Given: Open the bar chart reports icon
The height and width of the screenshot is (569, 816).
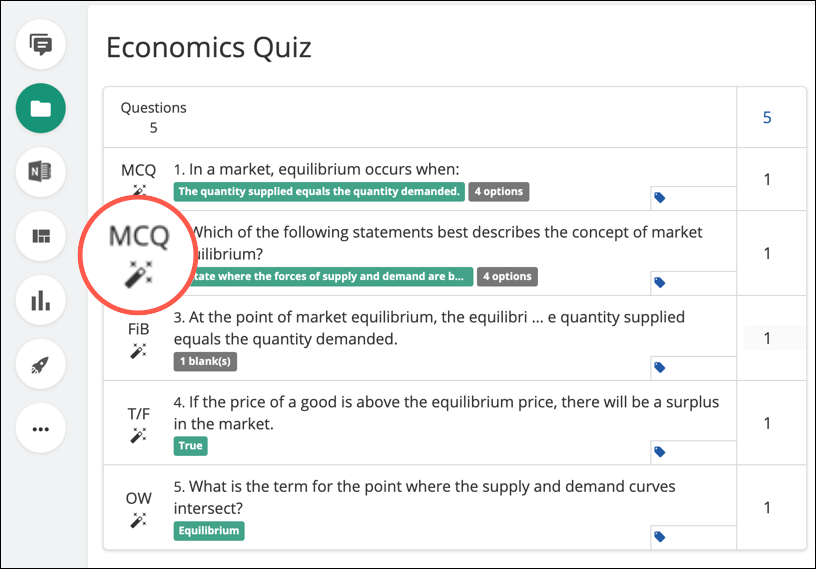Looking at the screenshot, I should point(41,300).
